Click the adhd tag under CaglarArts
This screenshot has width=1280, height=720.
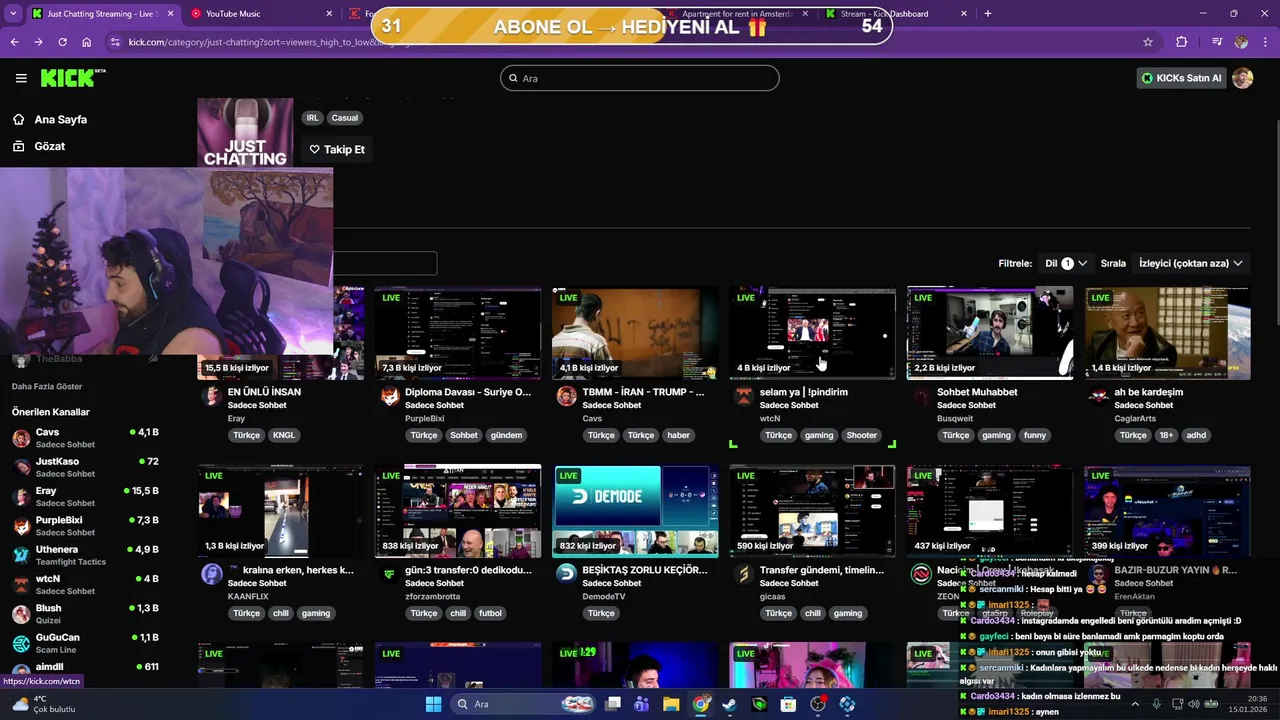(x=1196, y=435)
